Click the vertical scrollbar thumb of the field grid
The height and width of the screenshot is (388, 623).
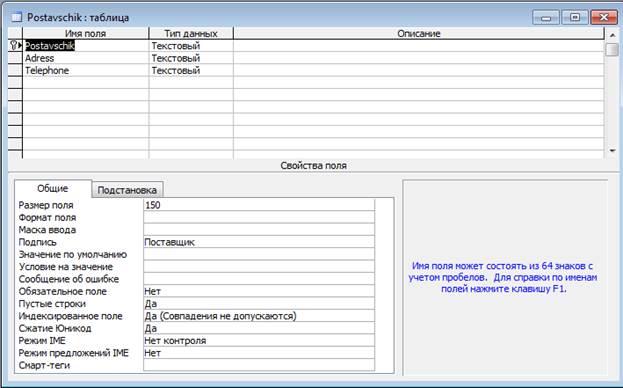click(x=612, y=50)
